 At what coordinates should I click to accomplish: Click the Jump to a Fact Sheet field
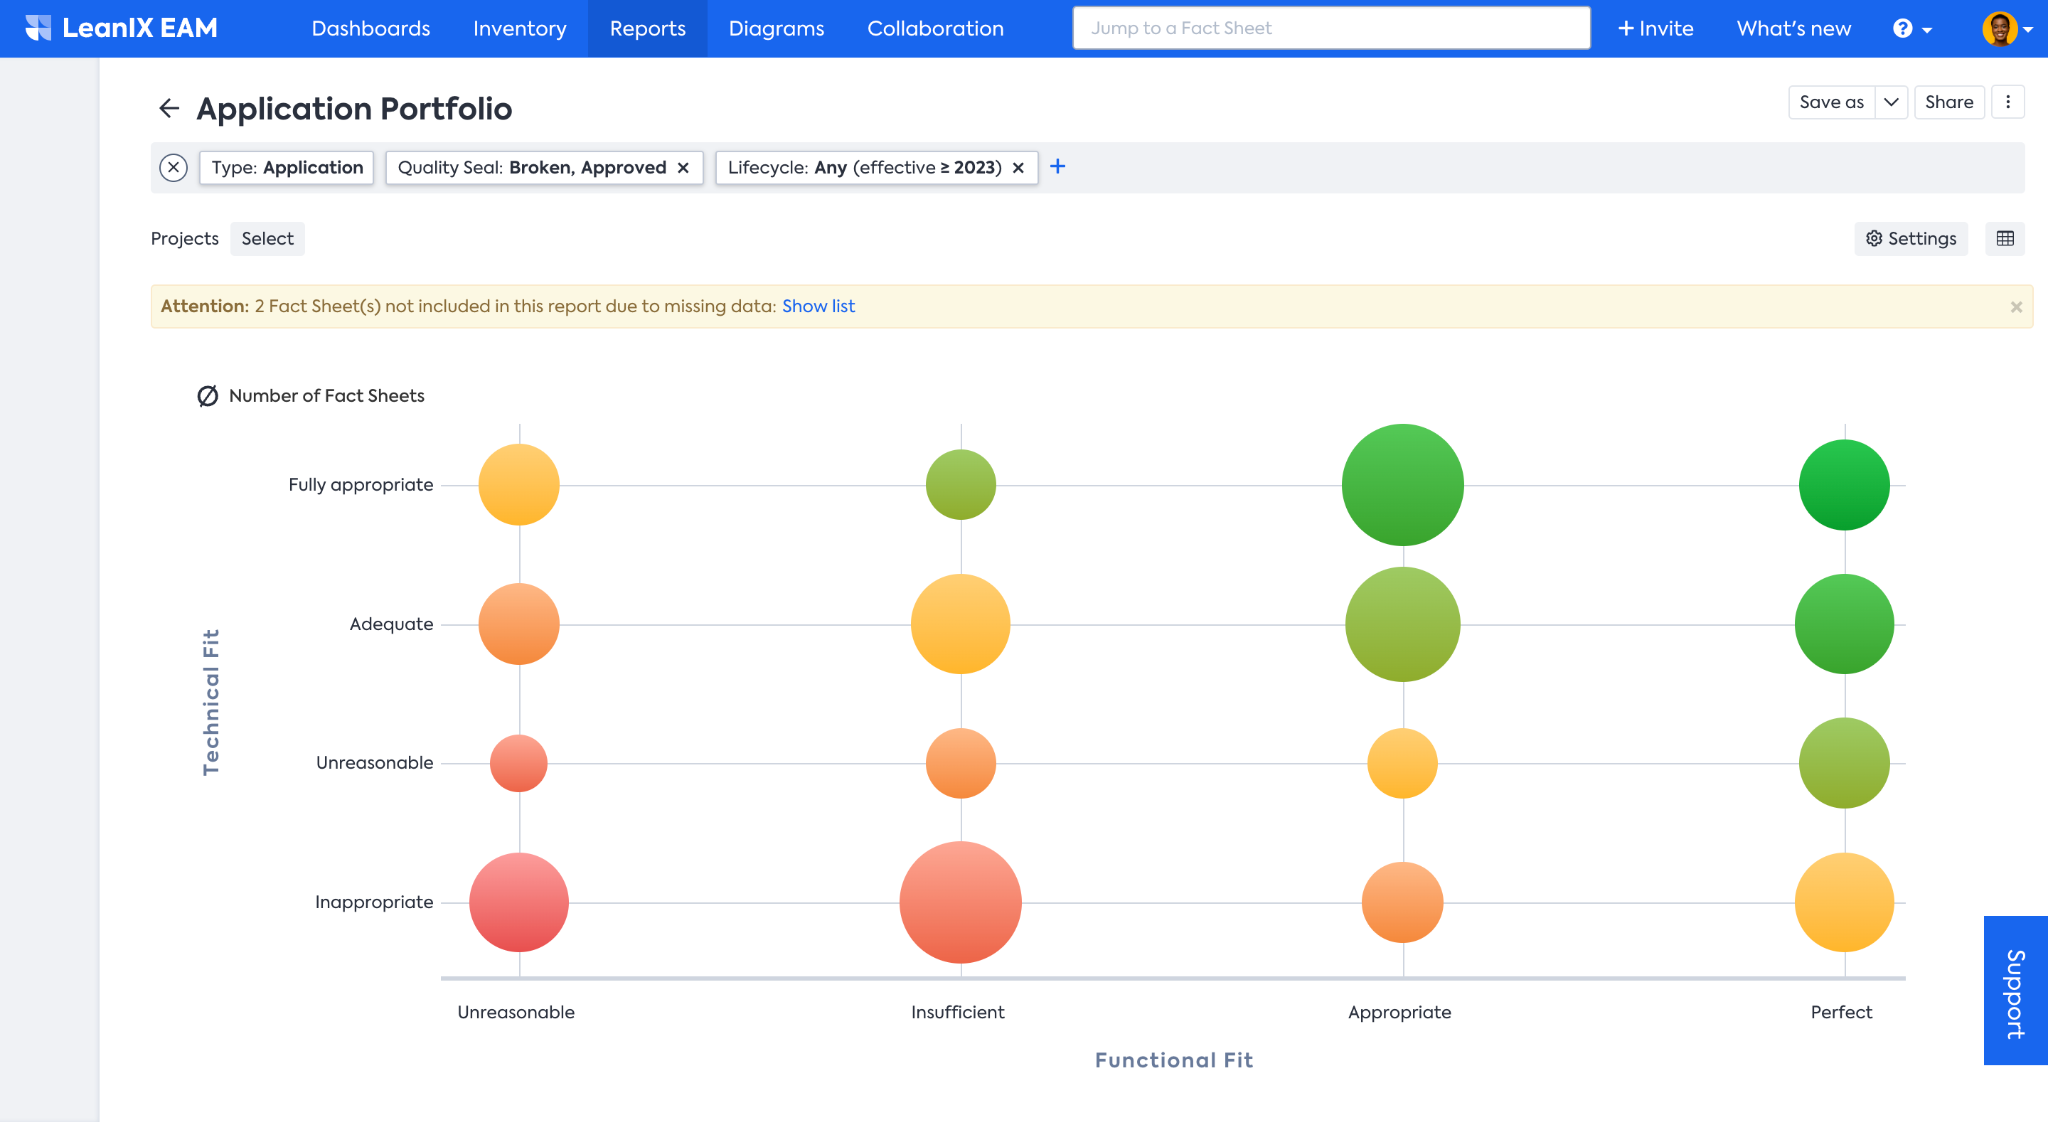[1331, 28]
